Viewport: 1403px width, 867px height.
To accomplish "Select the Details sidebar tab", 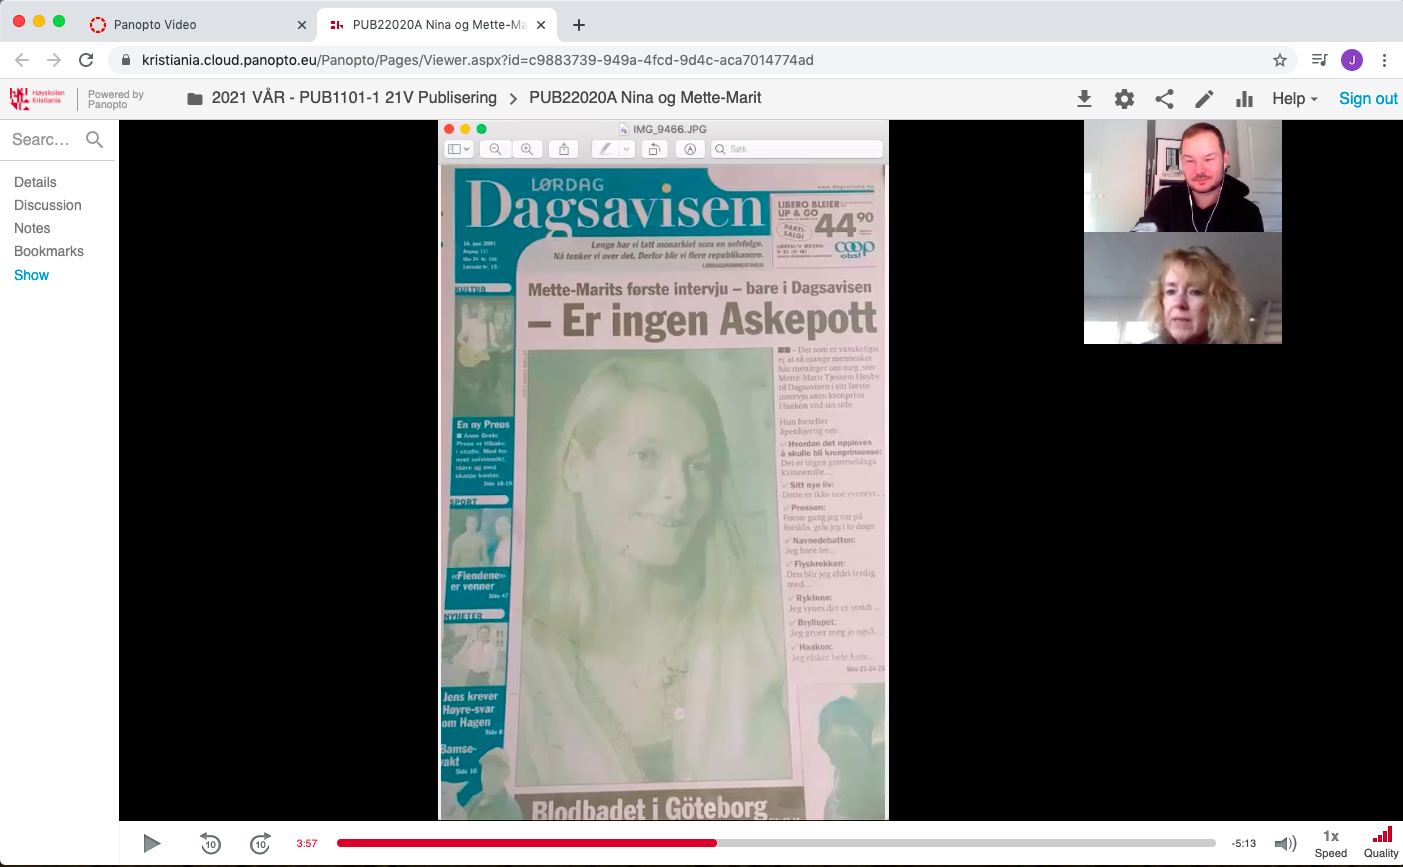I will [35, 182].
